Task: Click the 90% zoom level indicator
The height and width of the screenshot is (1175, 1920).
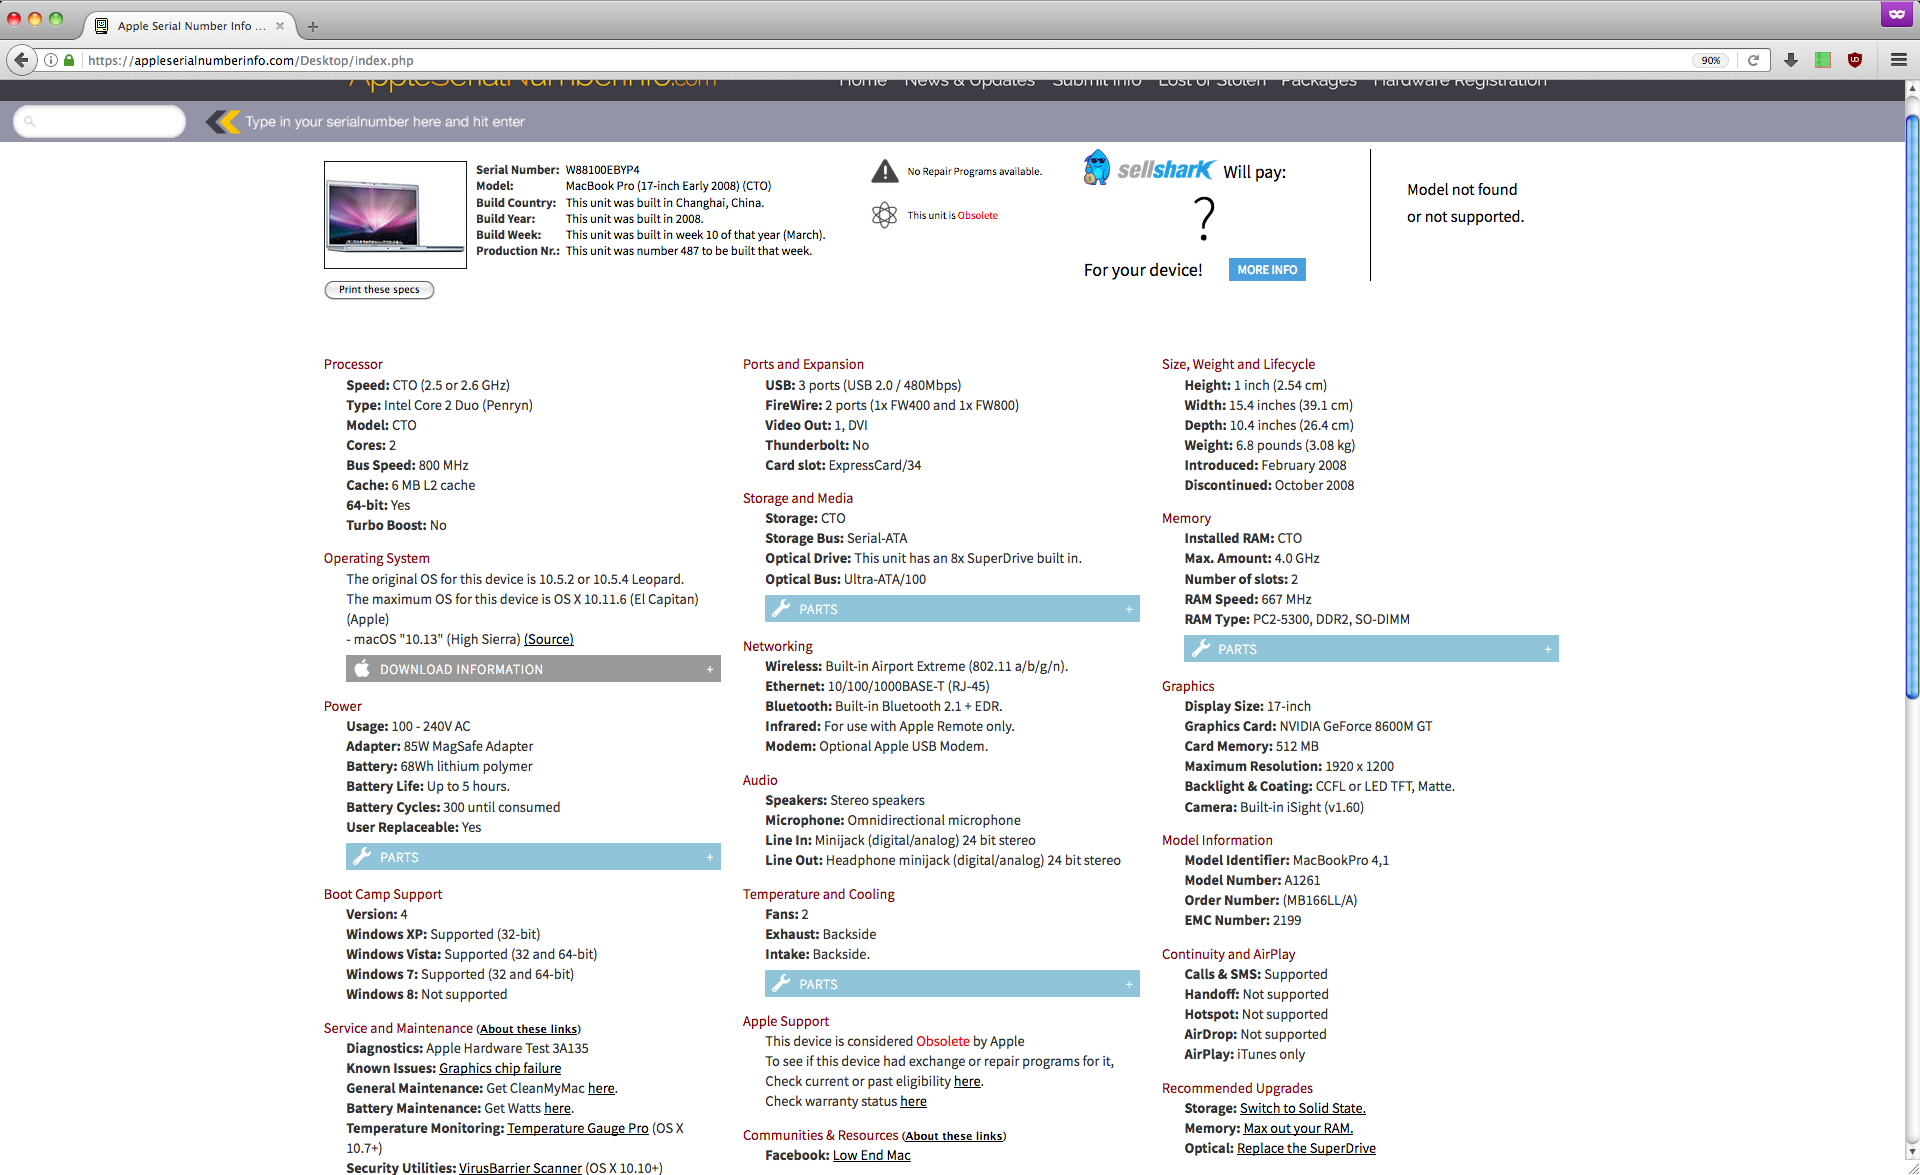Action: coord(1711,60)
